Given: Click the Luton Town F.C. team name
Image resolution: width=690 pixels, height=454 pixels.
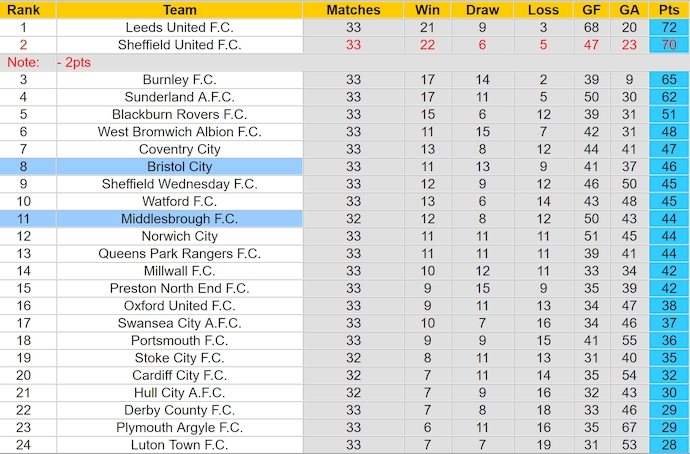Looking at the screenshot, I should pos(179,444).
